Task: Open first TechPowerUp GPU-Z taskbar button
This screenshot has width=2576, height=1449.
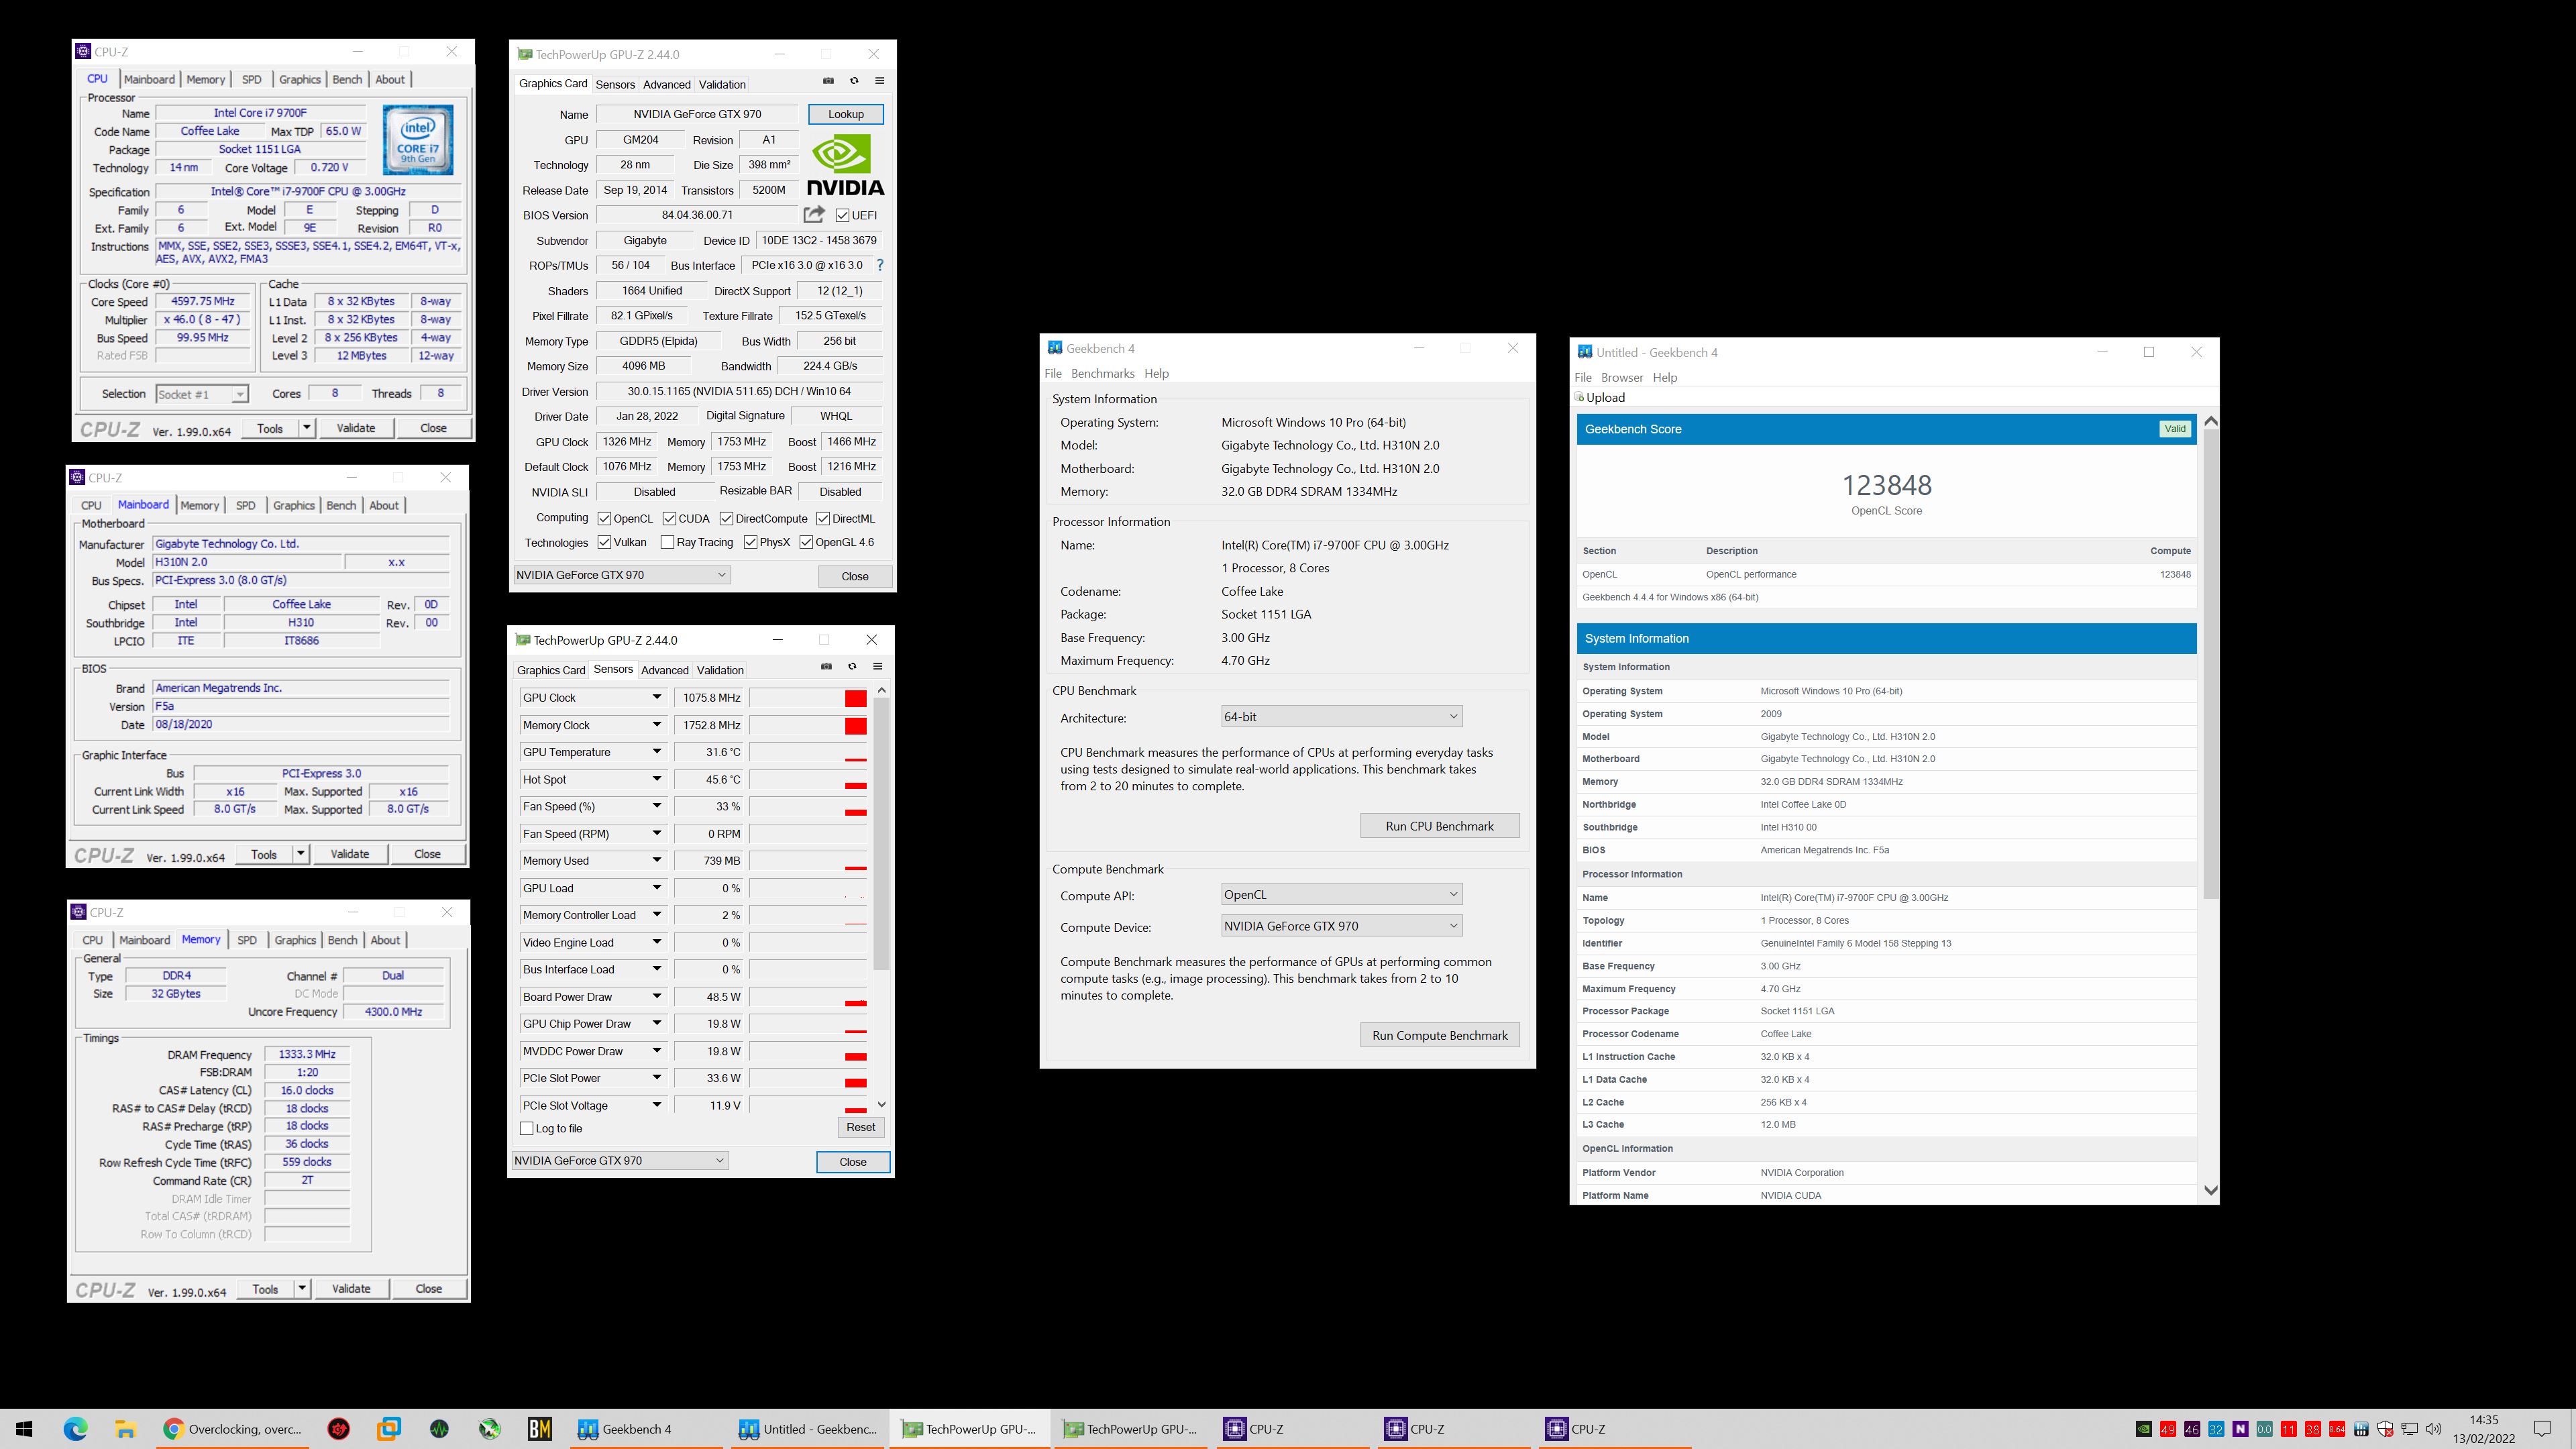Action: pyautogui.click(x=970, y=1429)
